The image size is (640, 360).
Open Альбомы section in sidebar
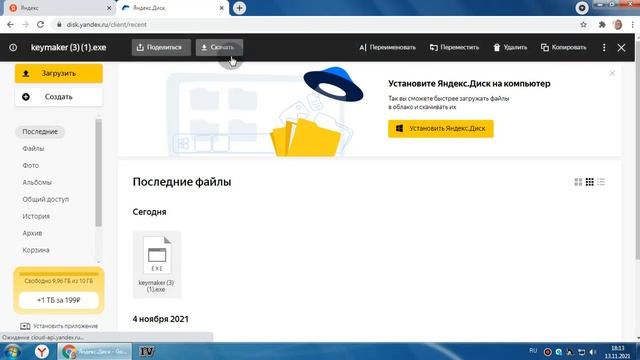pyautogui.click(x=37, y=182)
